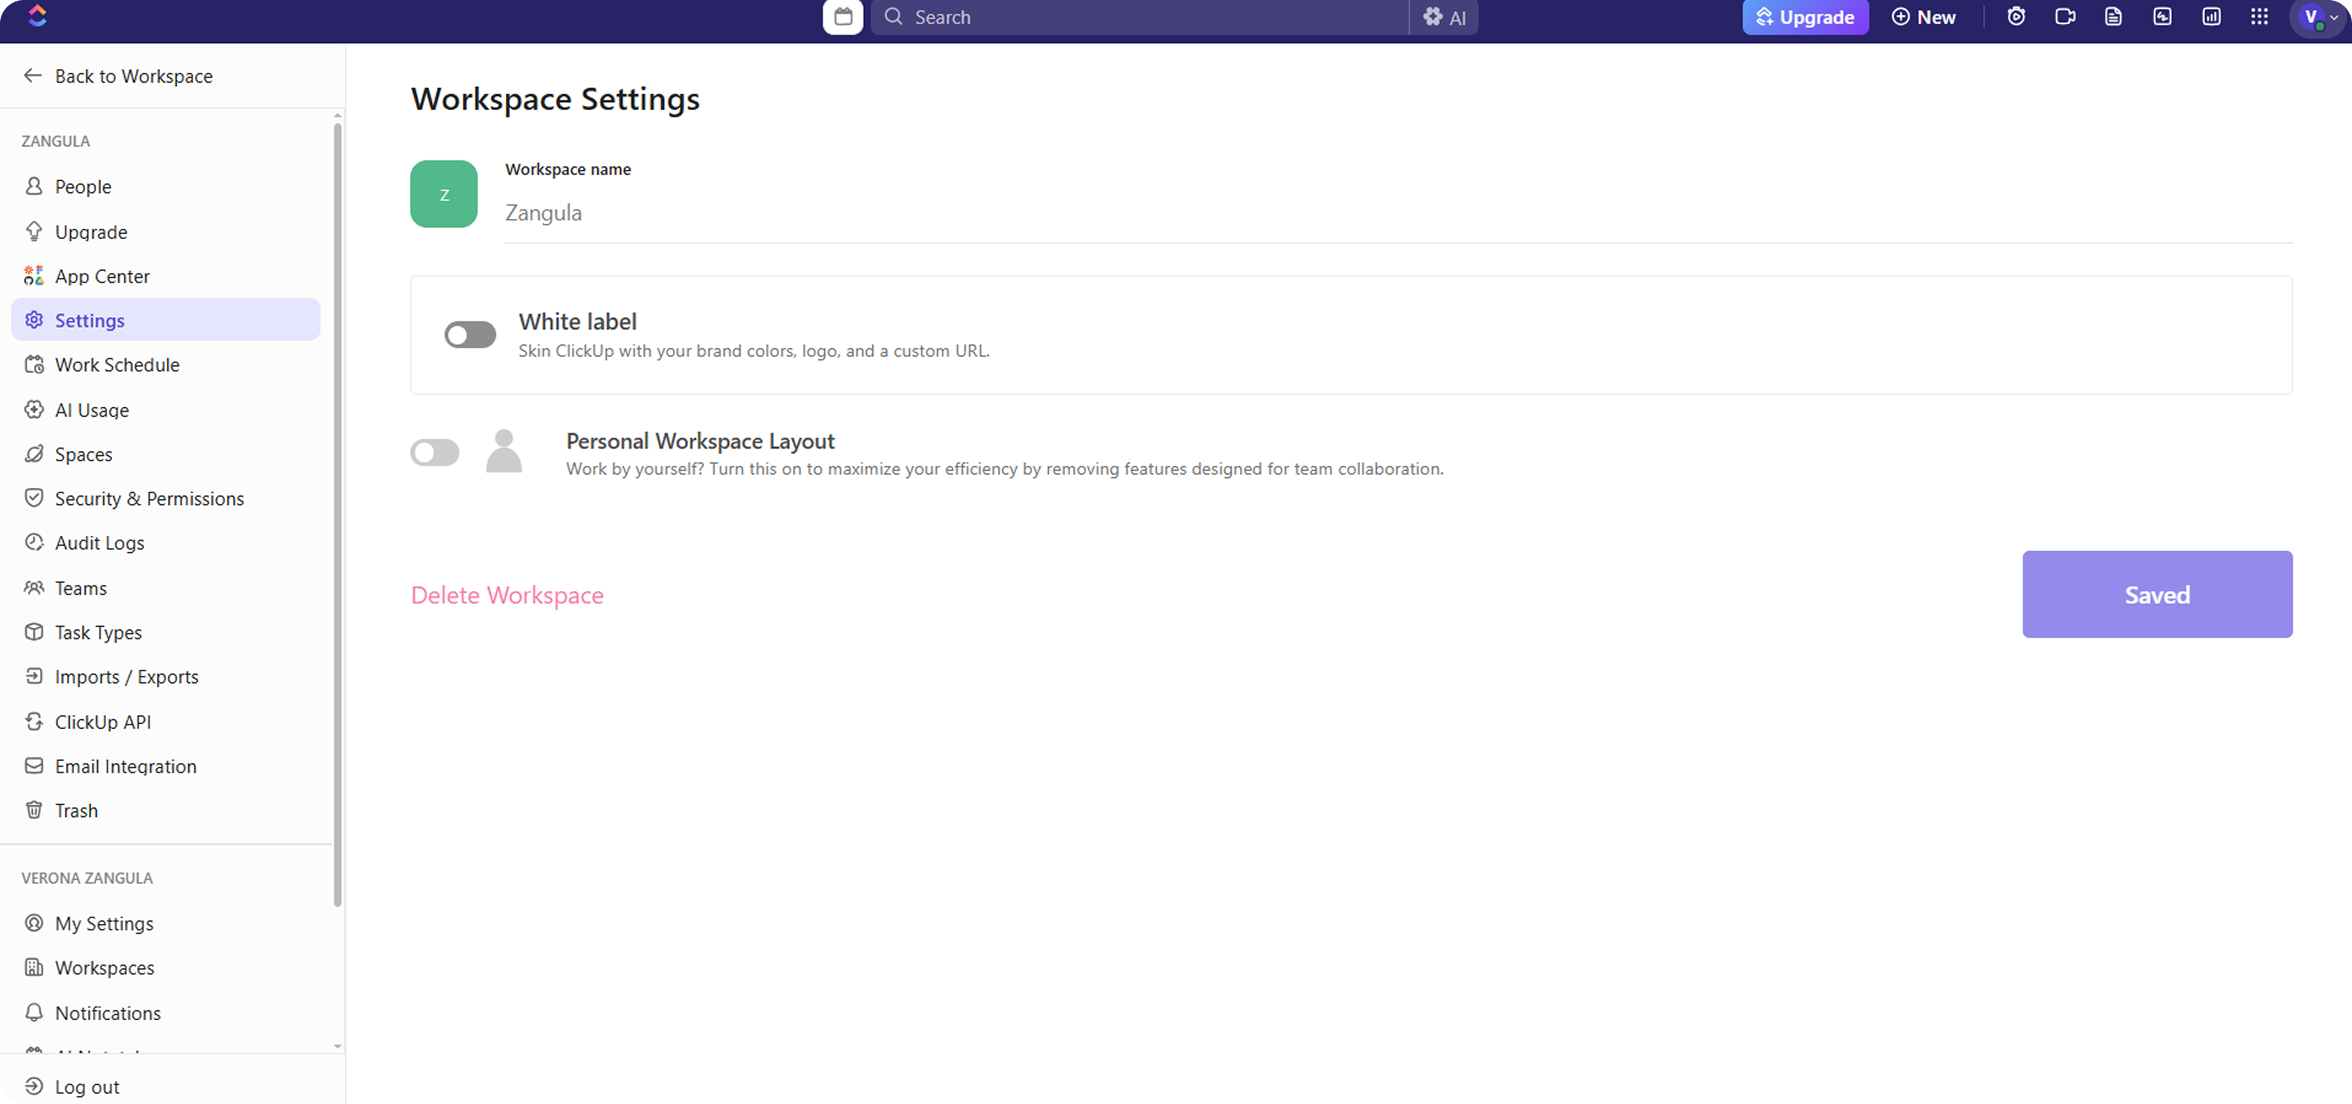Click the Notifications bell icon
Screen dimensions: 2352x1104
(34, 1012)
